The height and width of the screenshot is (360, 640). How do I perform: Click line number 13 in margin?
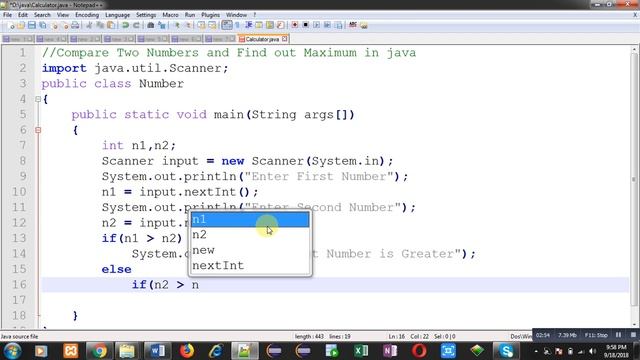19,238
